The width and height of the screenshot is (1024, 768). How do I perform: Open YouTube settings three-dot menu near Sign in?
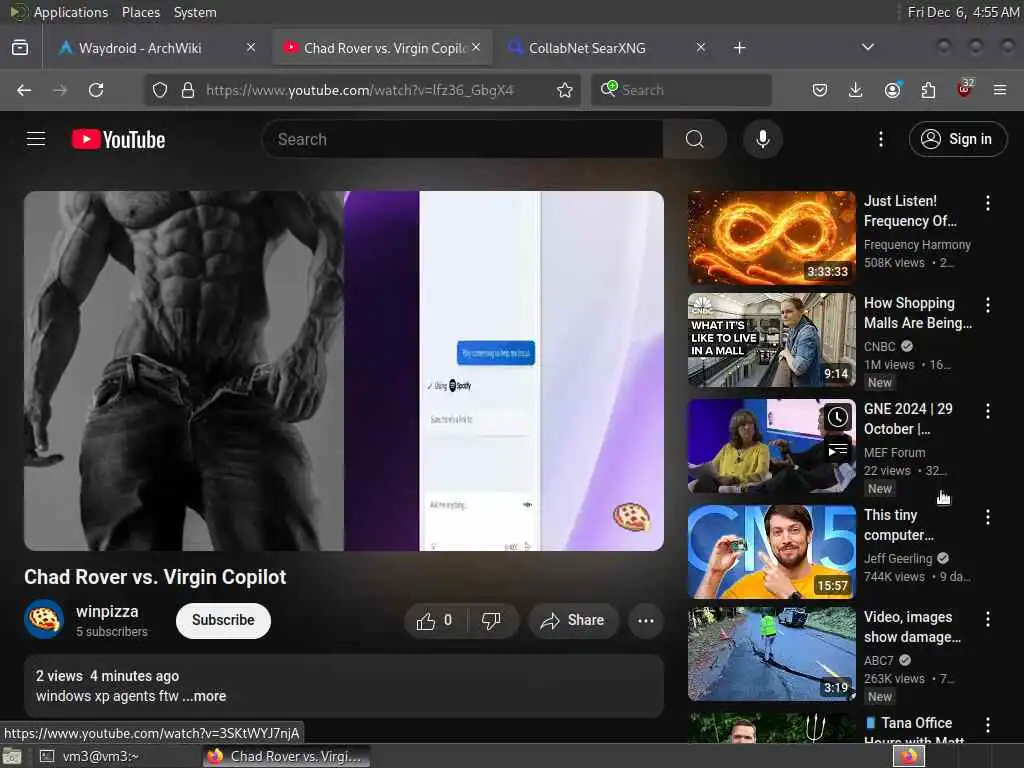click(x=880, y=139)
